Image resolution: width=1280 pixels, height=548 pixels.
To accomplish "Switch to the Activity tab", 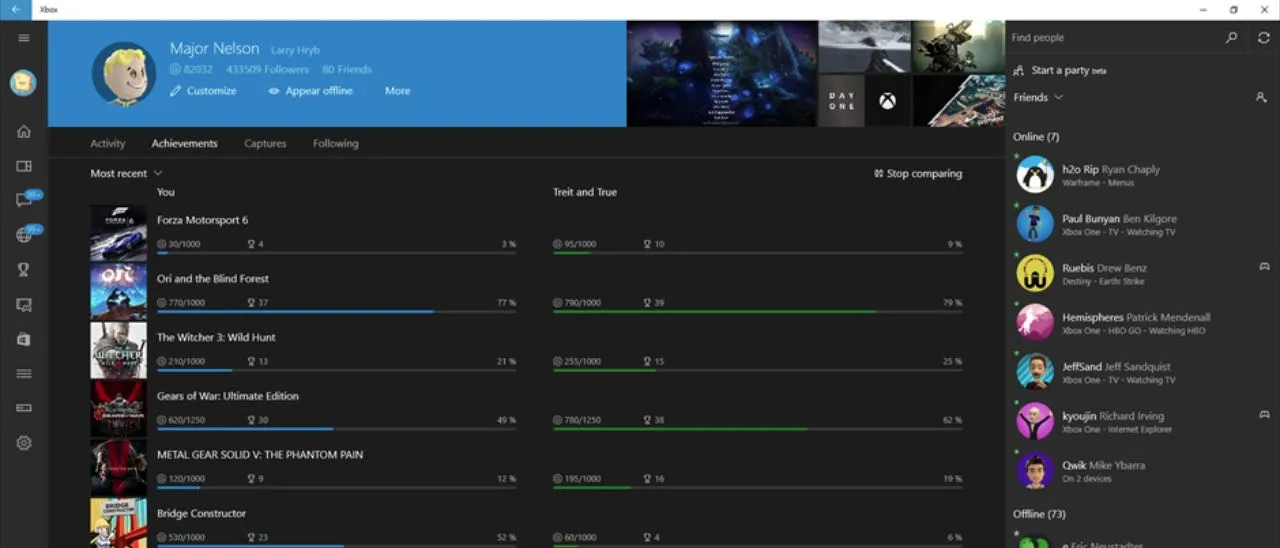I will [108, 144].
